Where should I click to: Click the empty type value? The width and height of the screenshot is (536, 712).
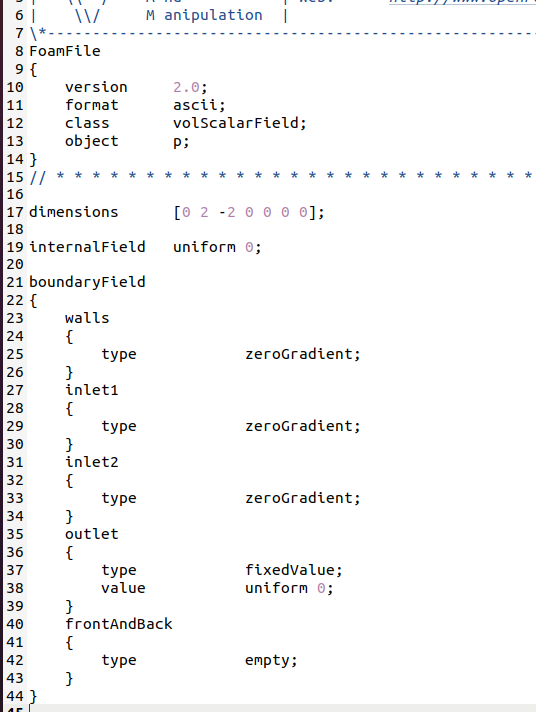pos(267,661)
